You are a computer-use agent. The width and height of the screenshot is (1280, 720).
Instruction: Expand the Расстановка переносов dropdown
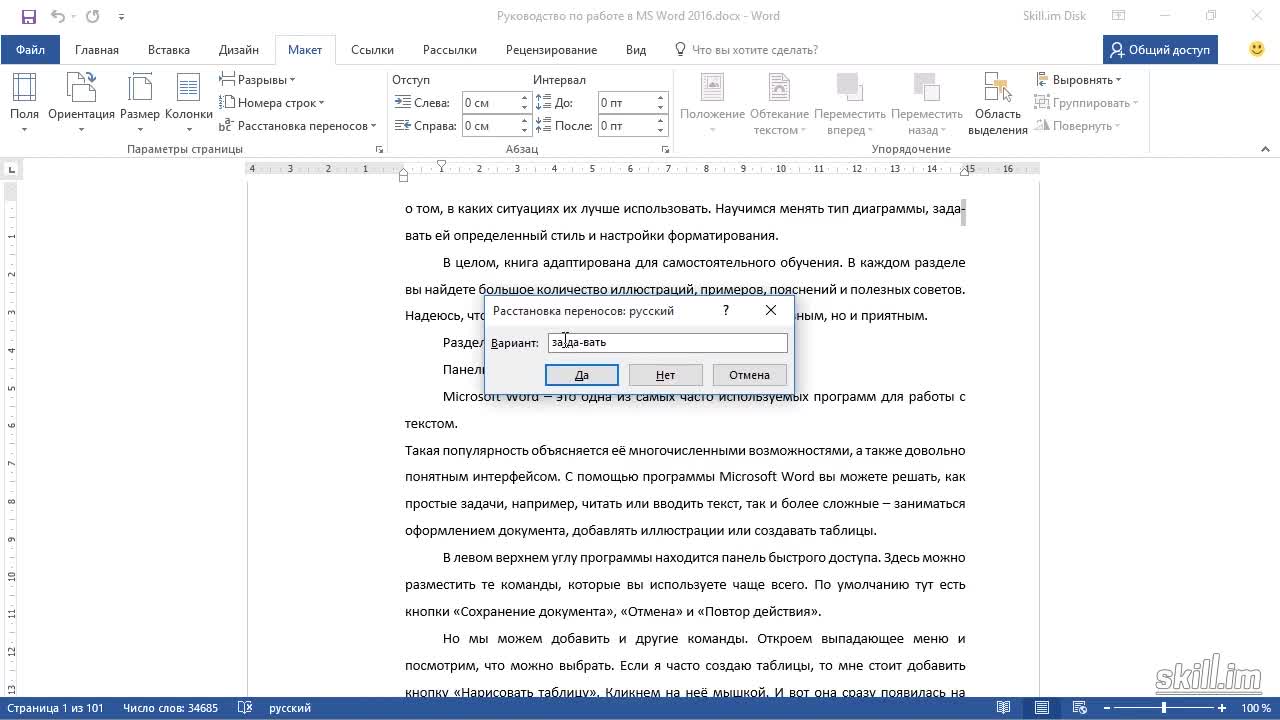click(x=297, y=126)
